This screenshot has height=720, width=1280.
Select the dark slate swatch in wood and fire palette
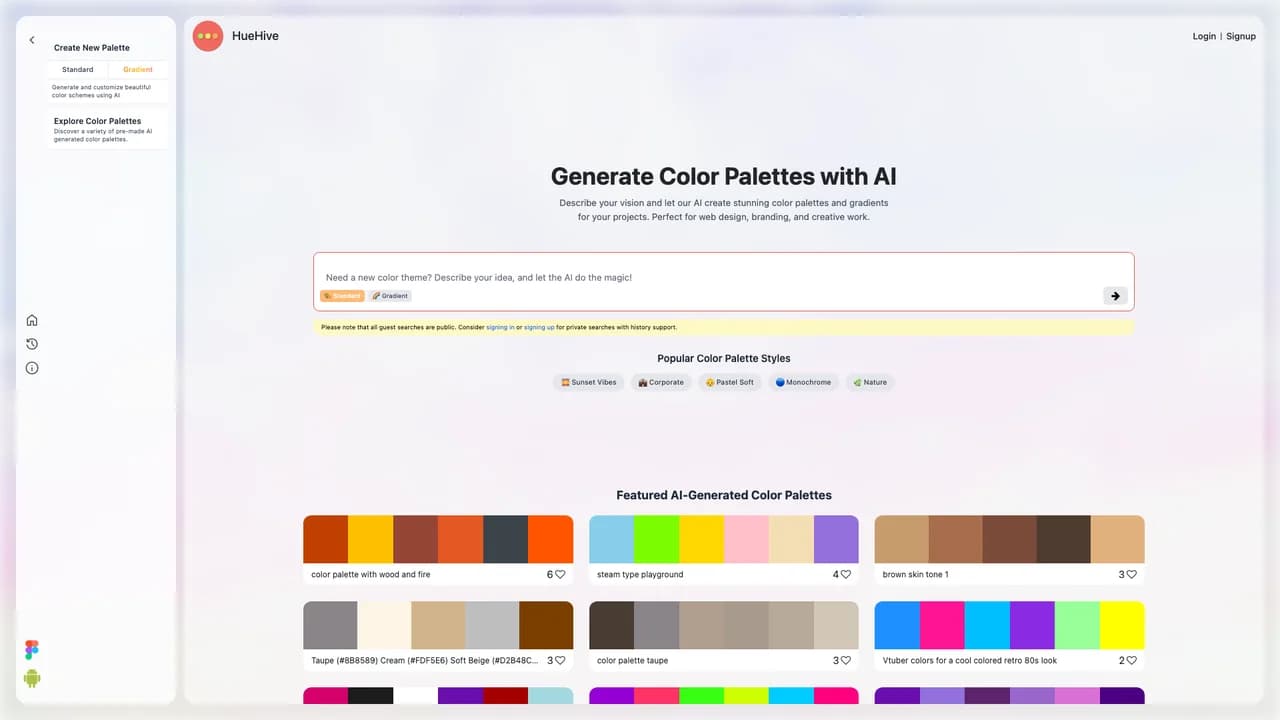(x=505, y=539)
